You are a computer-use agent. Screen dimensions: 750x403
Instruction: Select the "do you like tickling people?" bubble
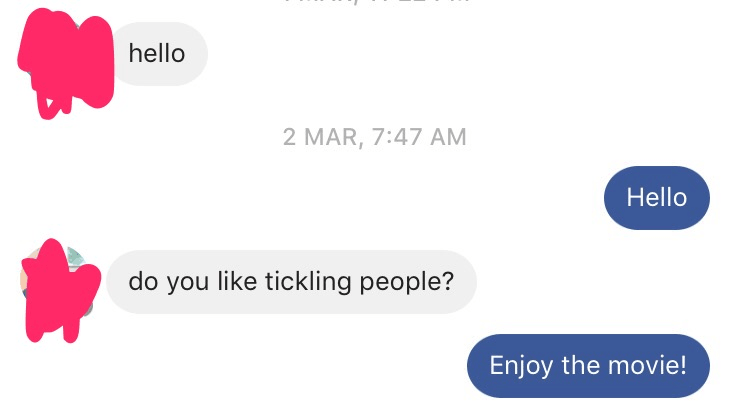coord(291,282)
